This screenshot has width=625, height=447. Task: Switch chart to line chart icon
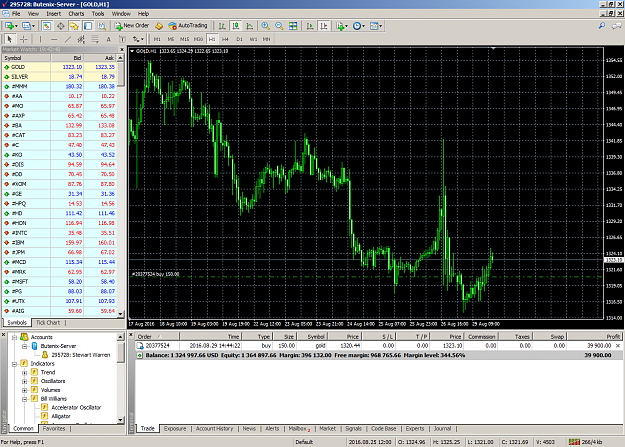coord(250,26)
